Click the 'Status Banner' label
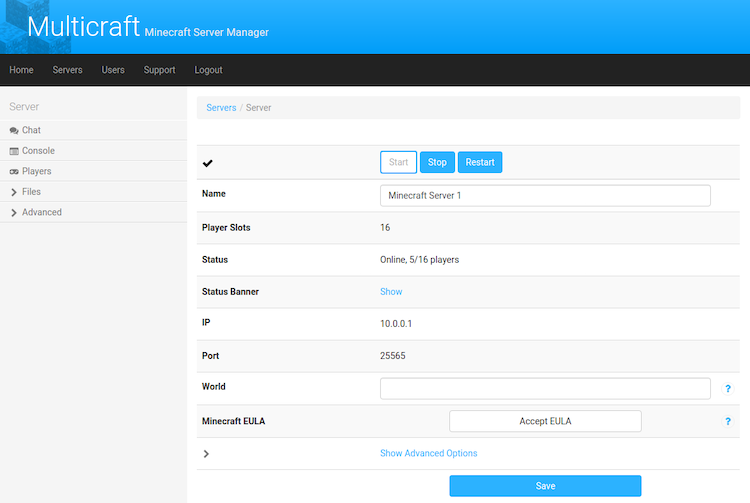 coord(230,292)
